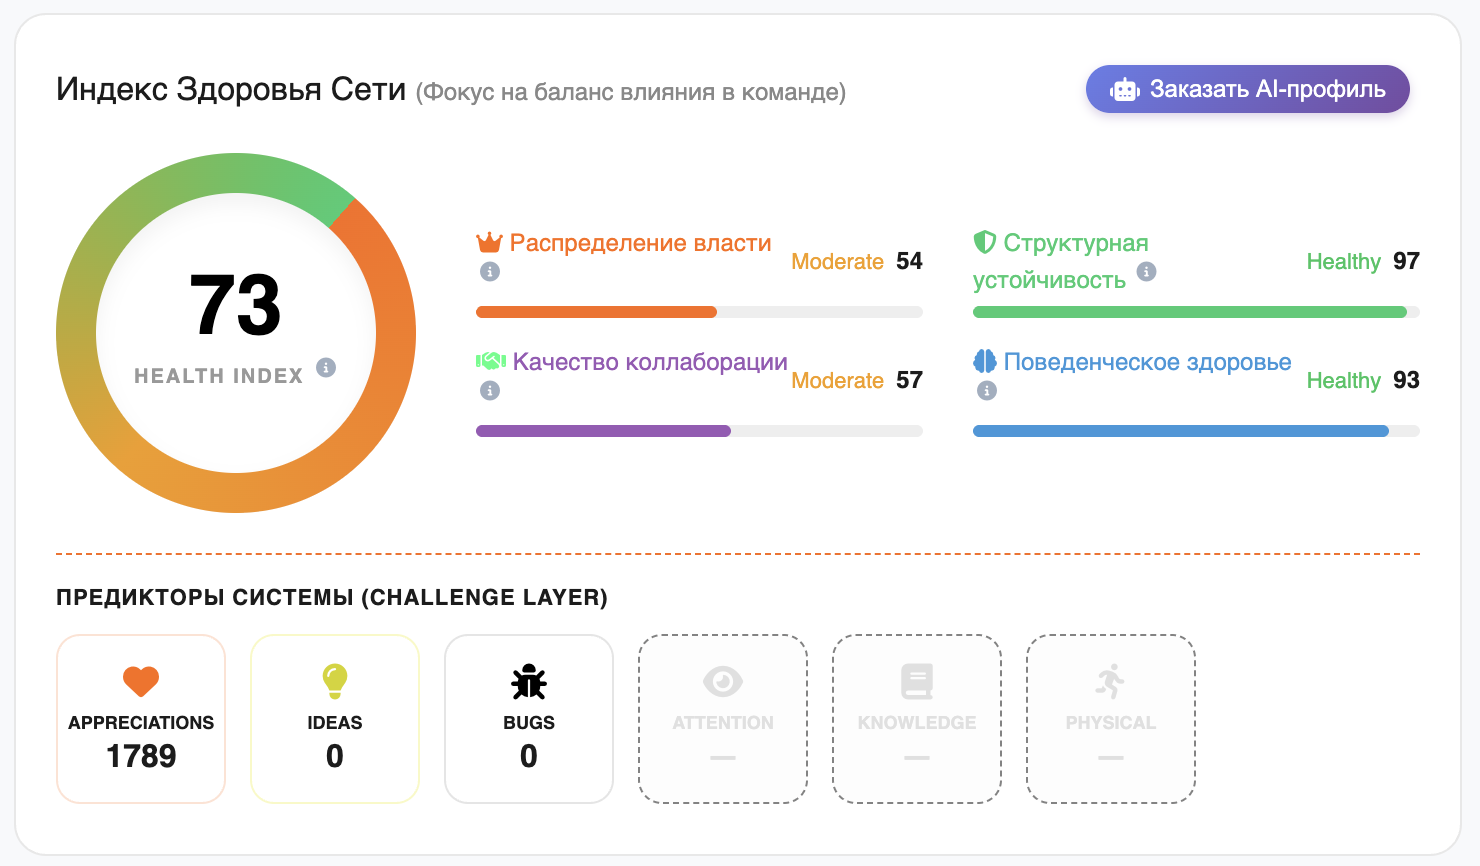Click the KNOWLEDGE label in its card
The width and height of the screenshot is (1480, 866).
(x=917, y=723)
